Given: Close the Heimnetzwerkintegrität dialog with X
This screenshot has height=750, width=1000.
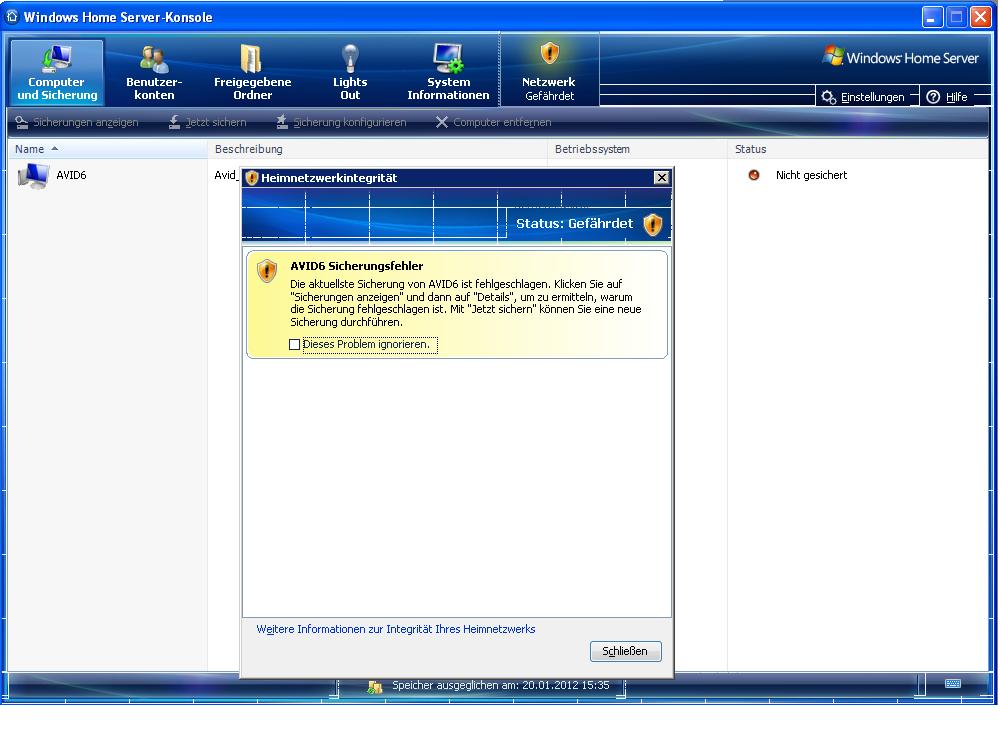Looking at the screenshot, I should point(661,177).
